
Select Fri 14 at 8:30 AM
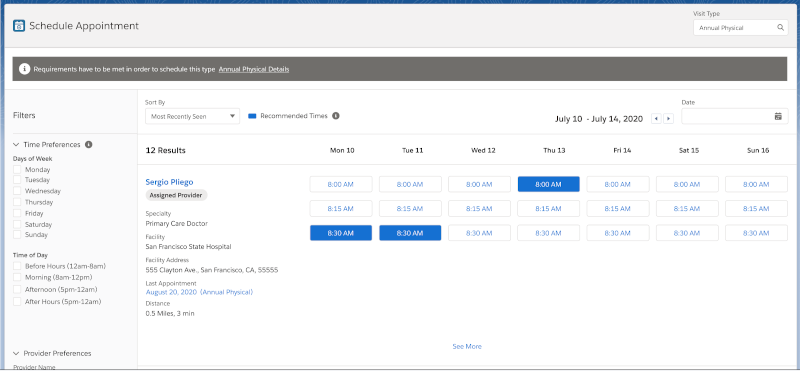618,233
